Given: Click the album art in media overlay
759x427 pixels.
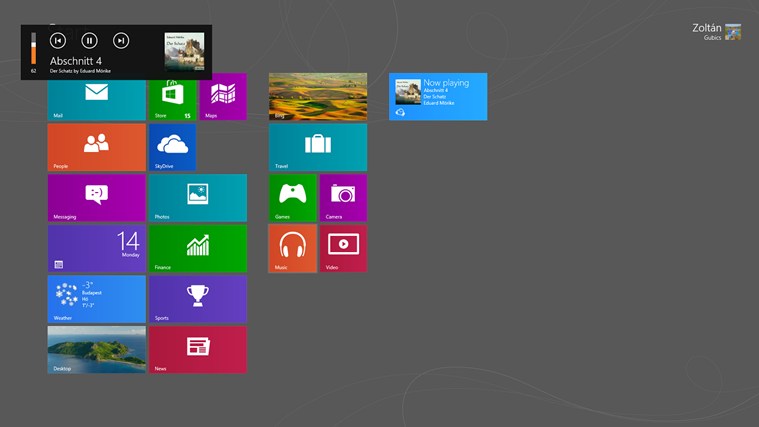Looking at the screenshot, I should 184,51.
